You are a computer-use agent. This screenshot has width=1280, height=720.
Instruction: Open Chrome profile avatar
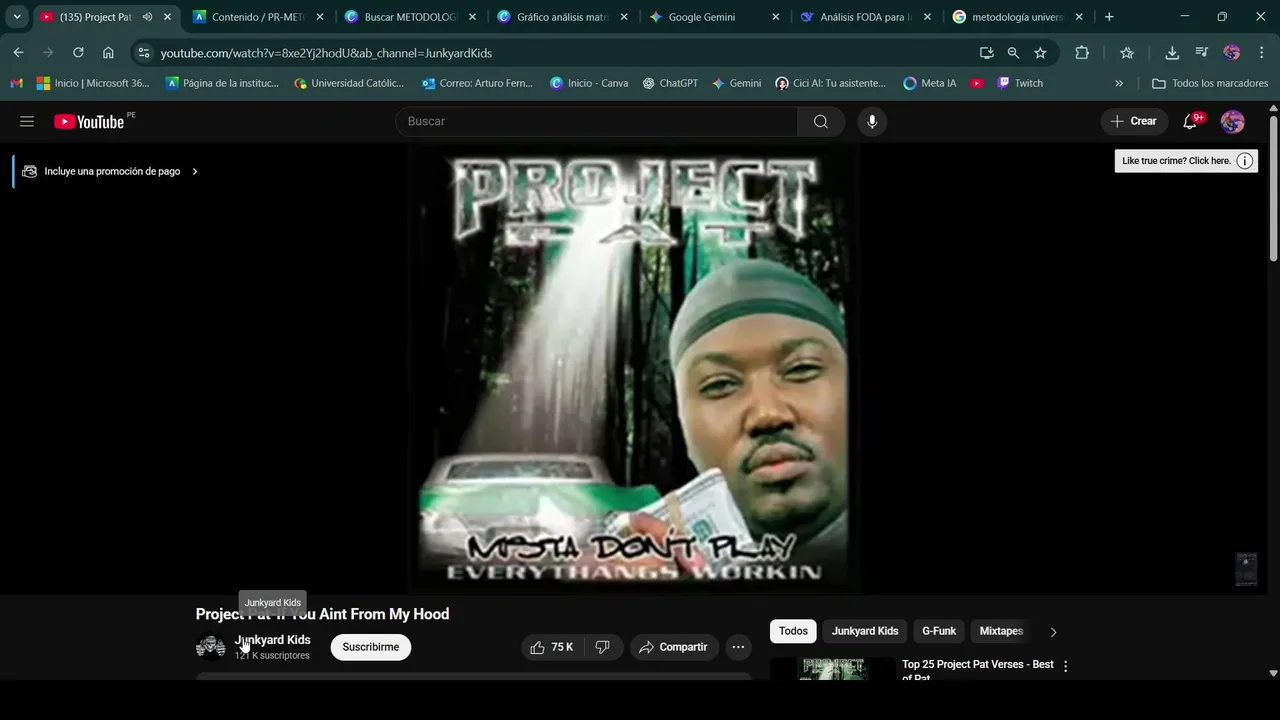(x=1231, y=53)
